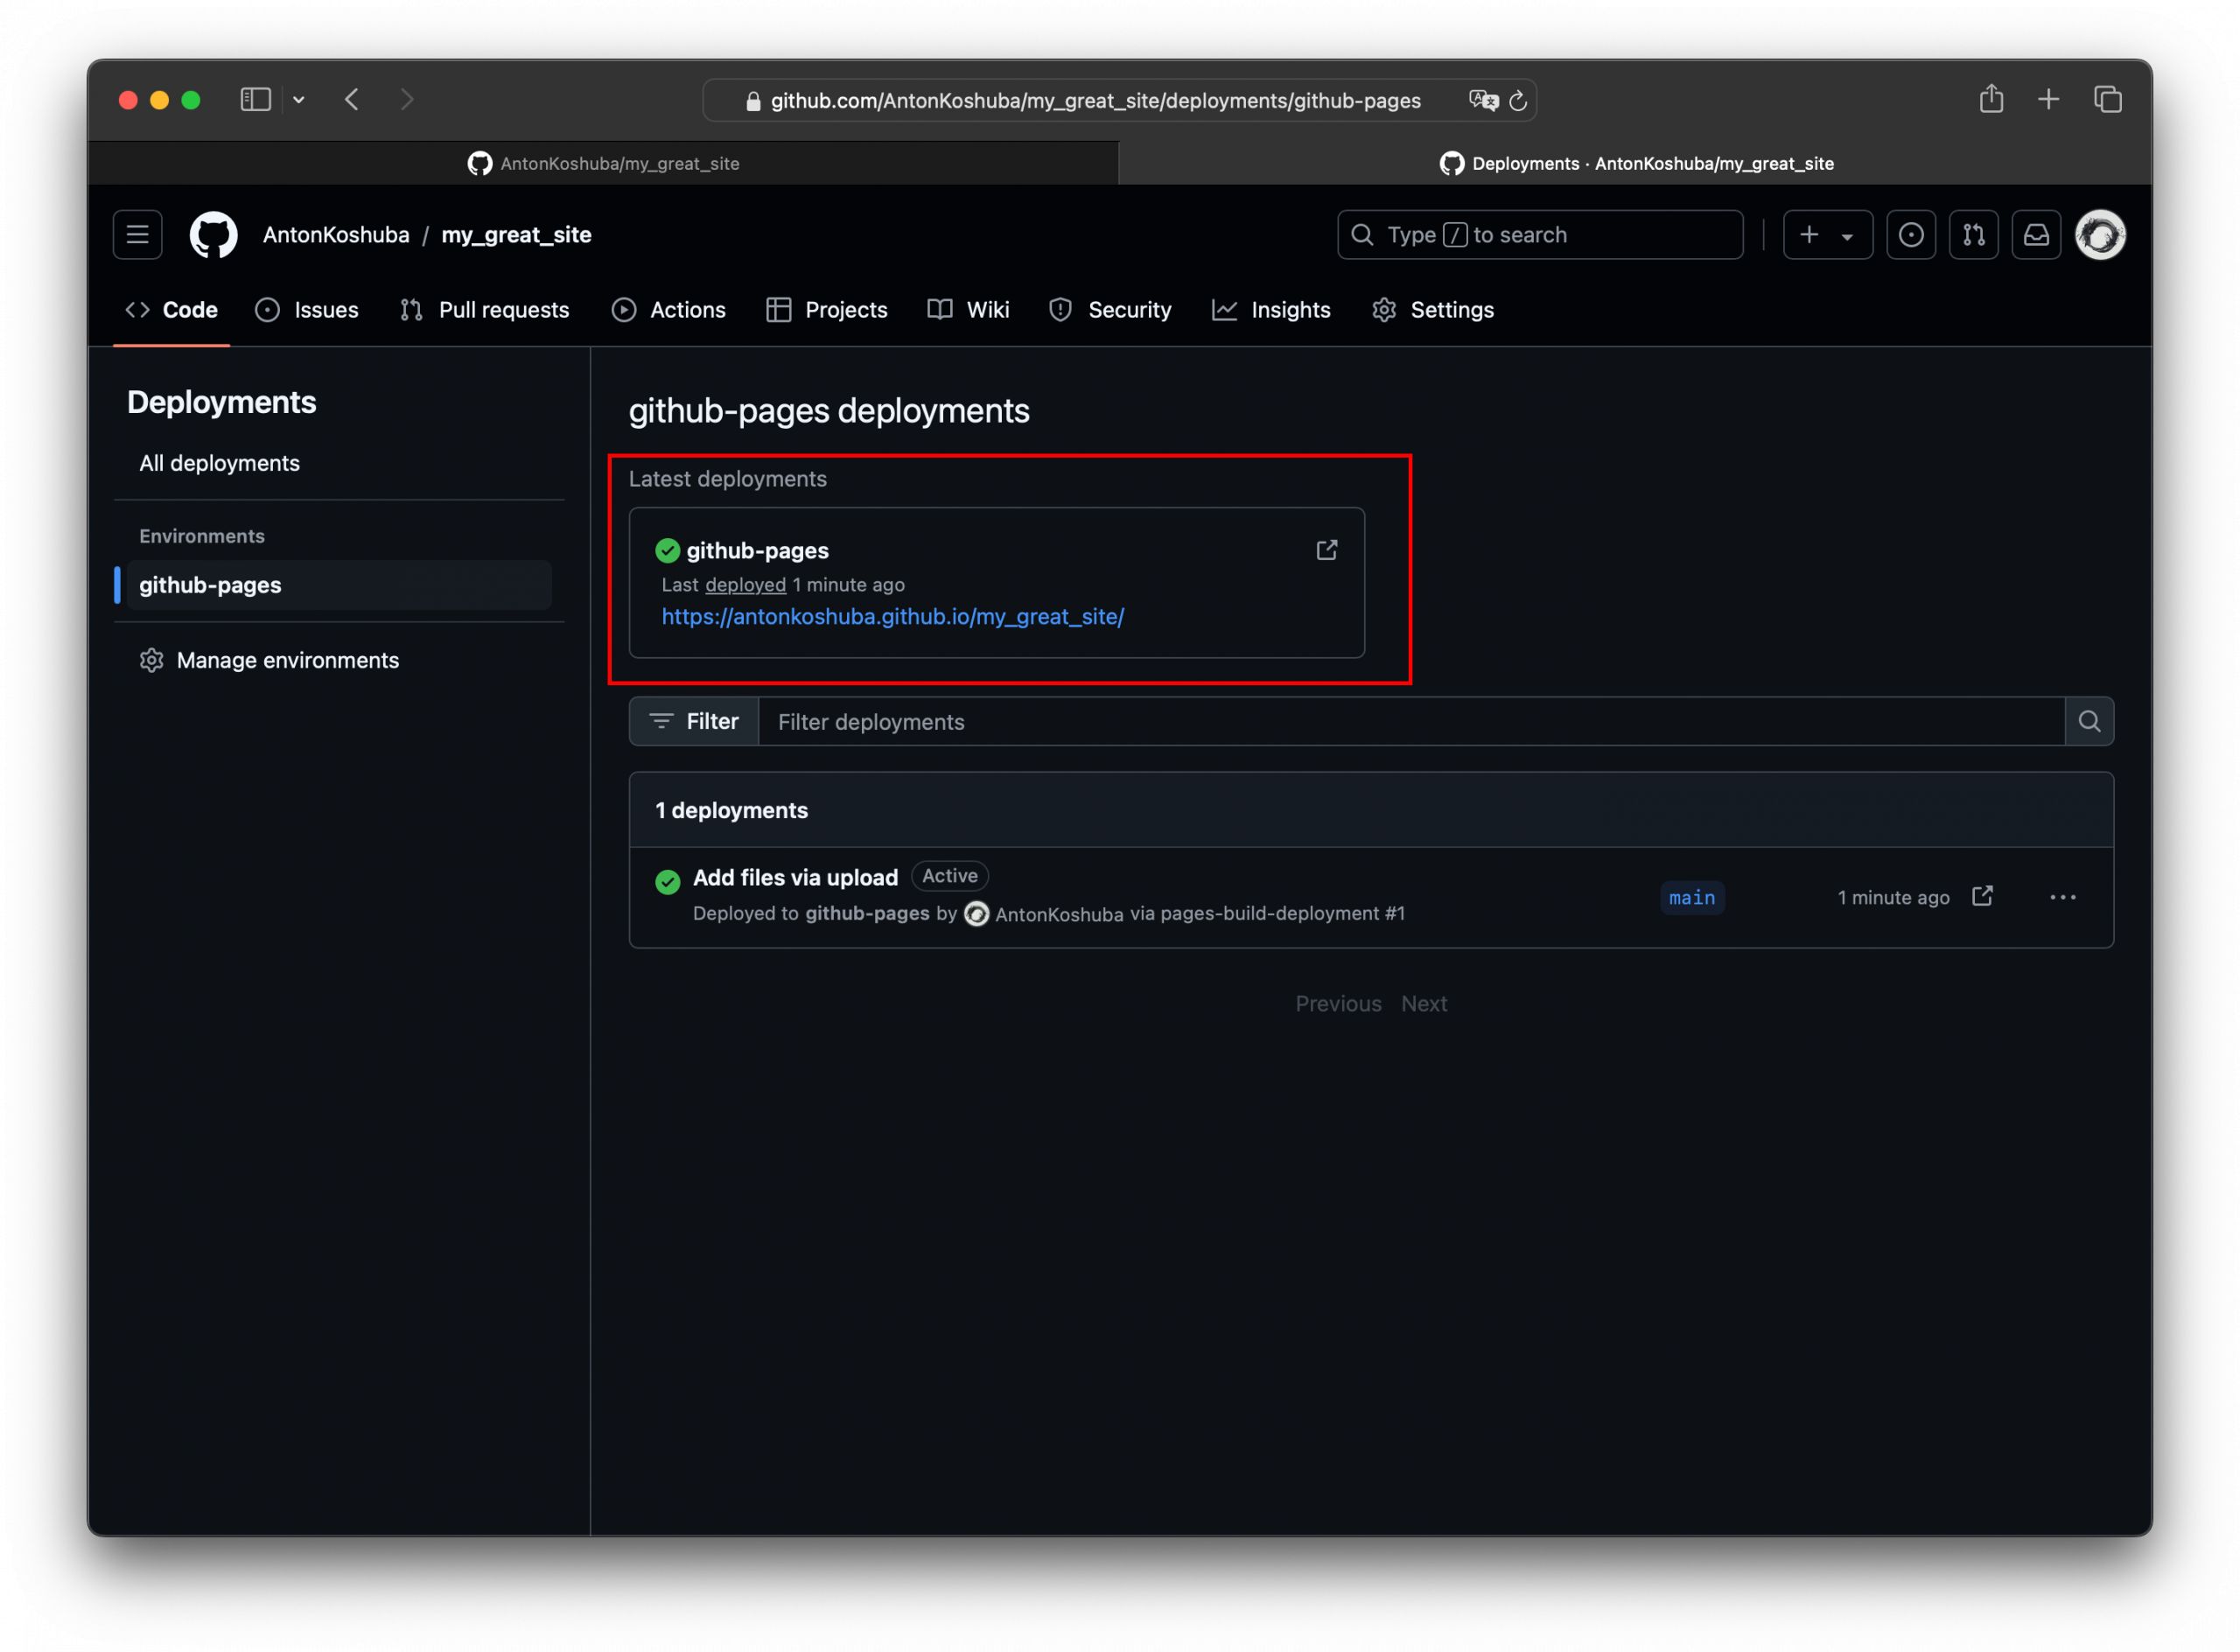
Task: Open the three-dot menu for Add files via upload
Action: coord(2063,897)
